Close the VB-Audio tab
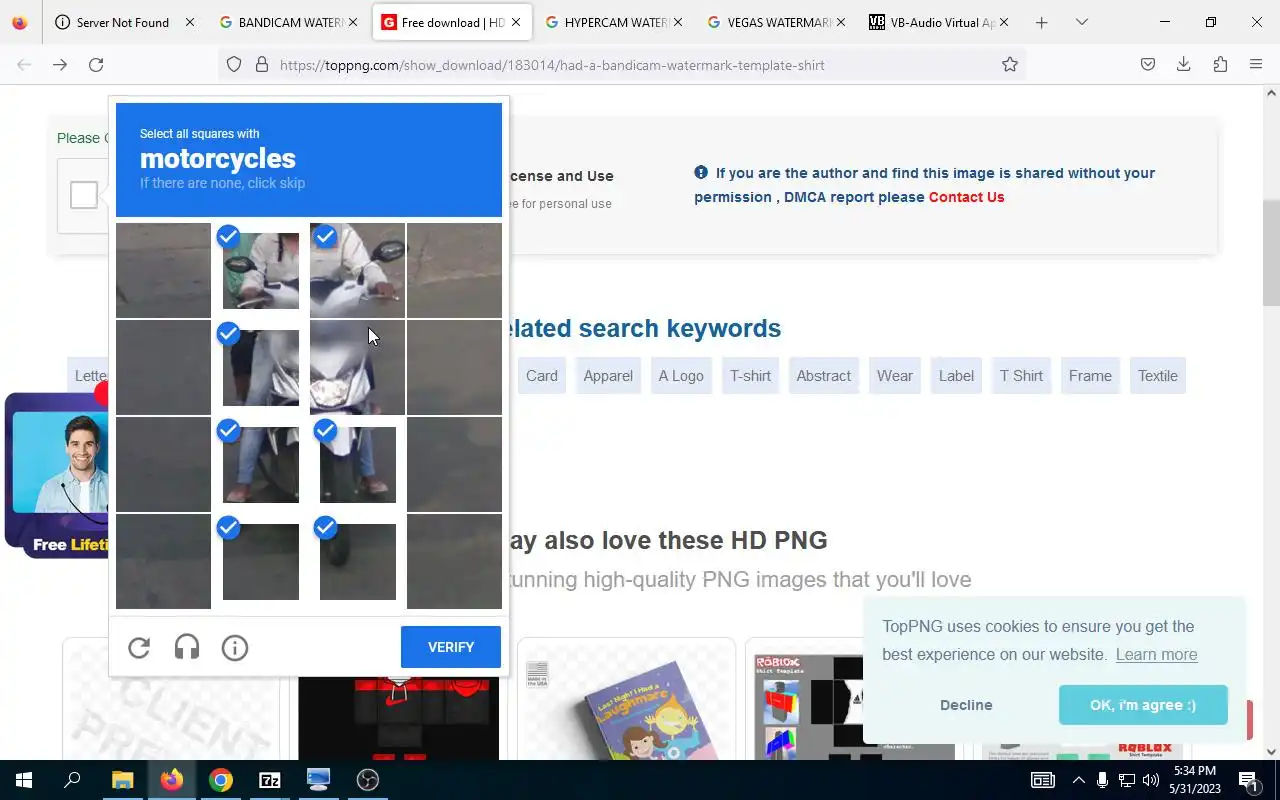This screenshot has height=800, width=1280. (x=1004, y=22)
